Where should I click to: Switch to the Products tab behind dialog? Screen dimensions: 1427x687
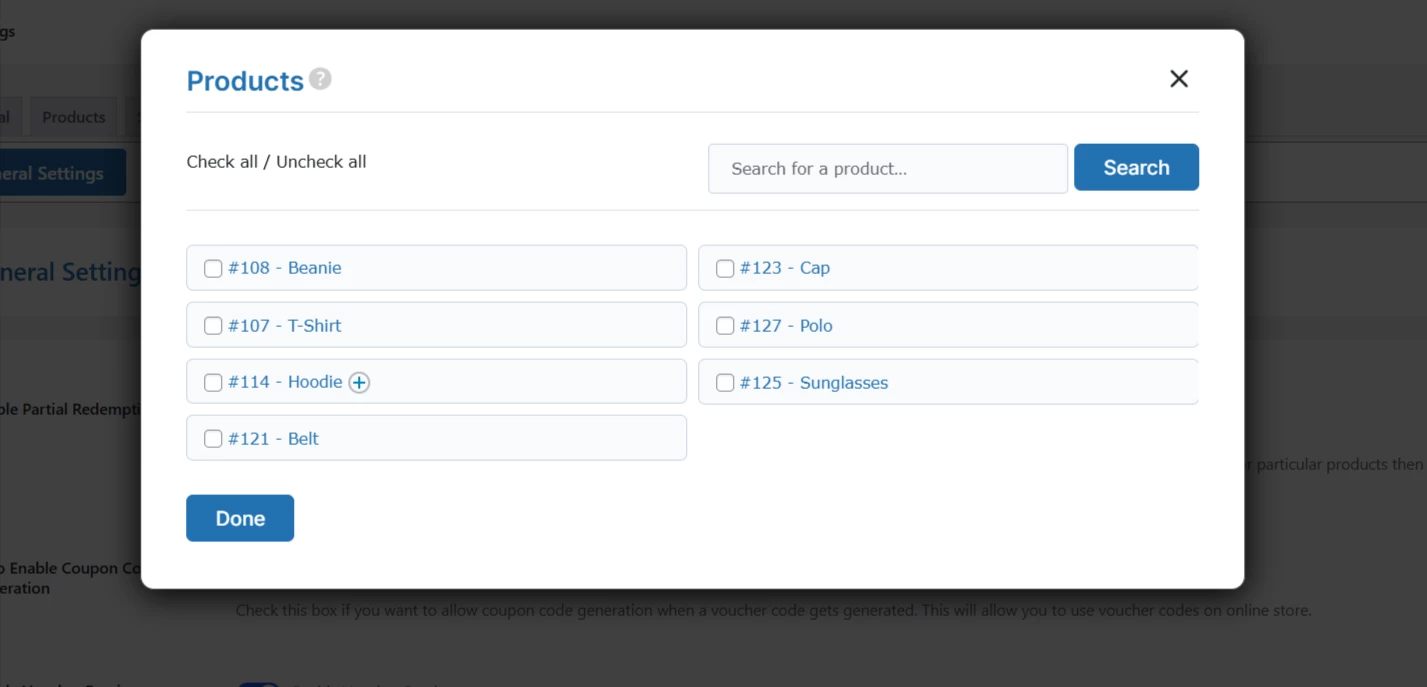tap(74, 117)
